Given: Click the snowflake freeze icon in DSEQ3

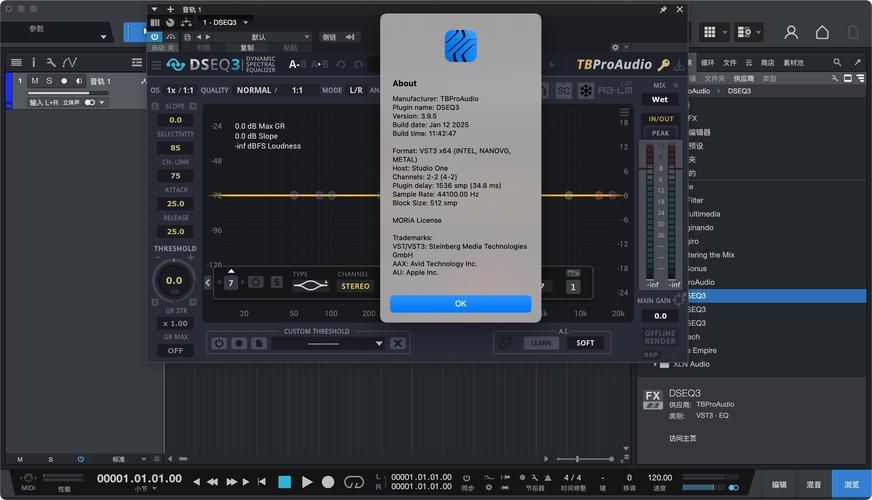Looking at the screenshot, I should click(x=586, y=90).
